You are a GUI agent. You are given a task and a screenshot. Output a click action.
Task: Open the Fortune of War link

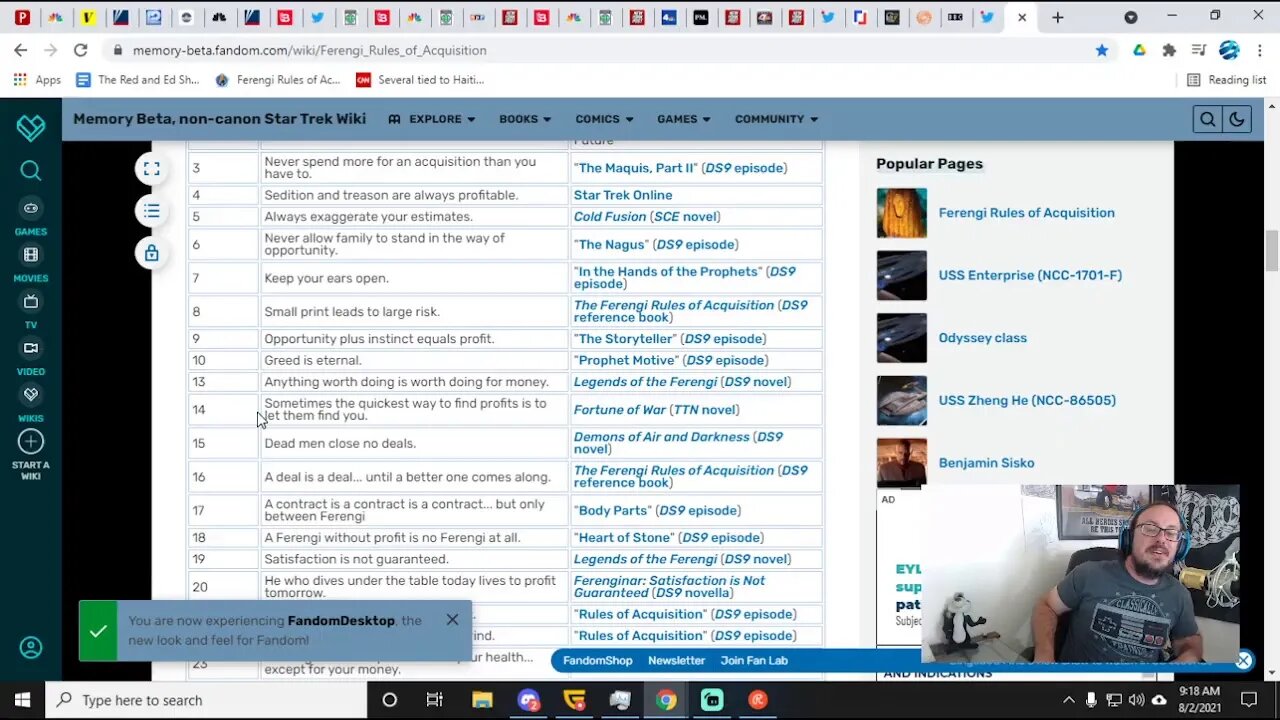[620, 410]
